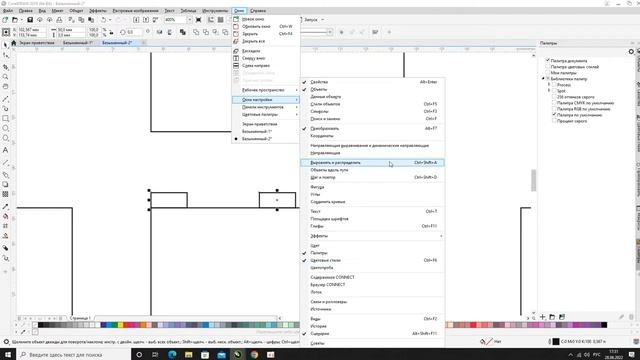Select the Interactive fill bucket tool

pyautogui.click(x=5, y=216)
